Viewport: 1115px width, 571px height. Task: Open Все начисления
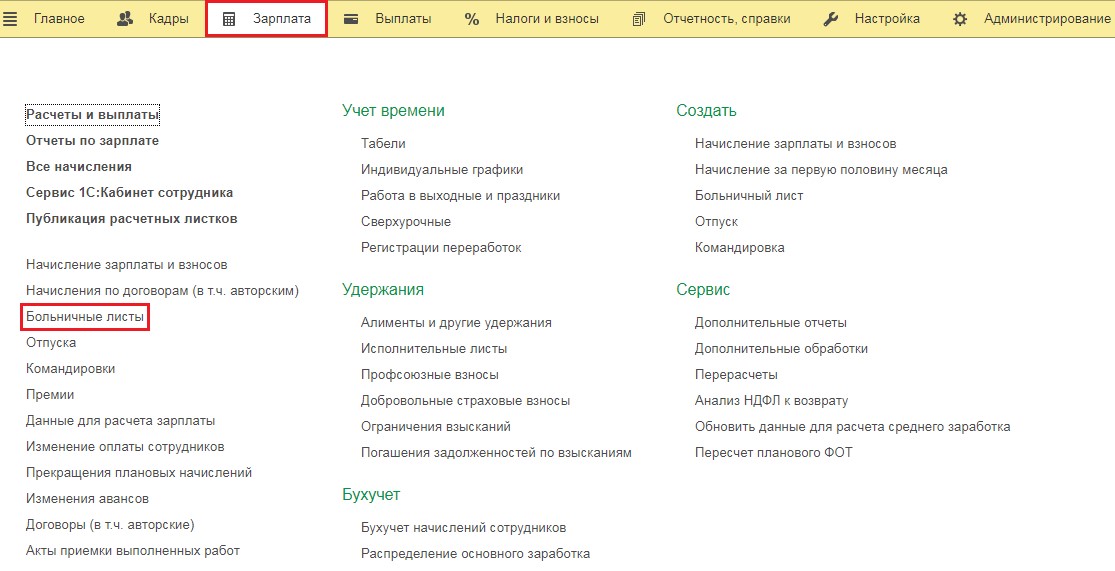79,166
